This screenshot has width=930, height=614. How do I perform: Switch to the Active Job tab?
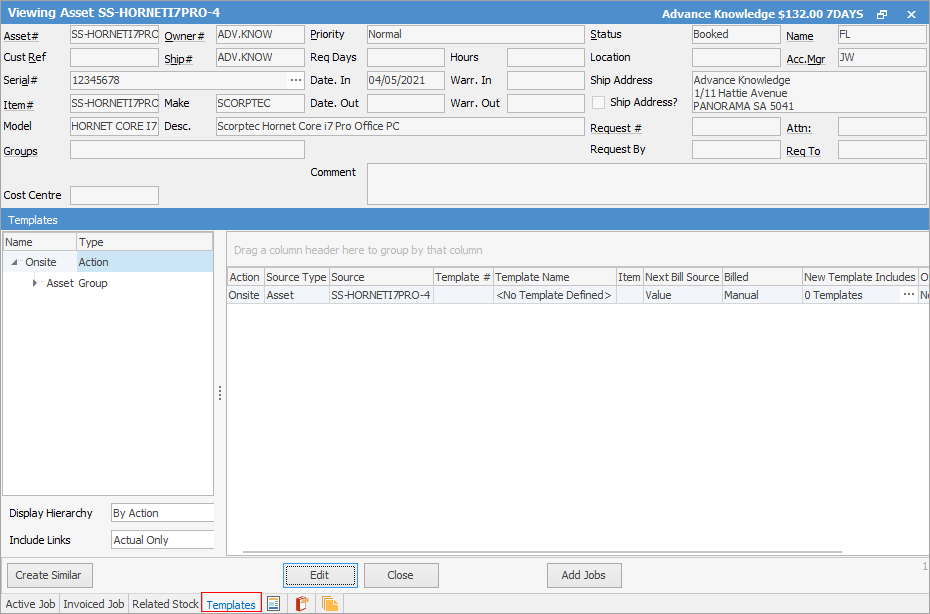(30, 604)
